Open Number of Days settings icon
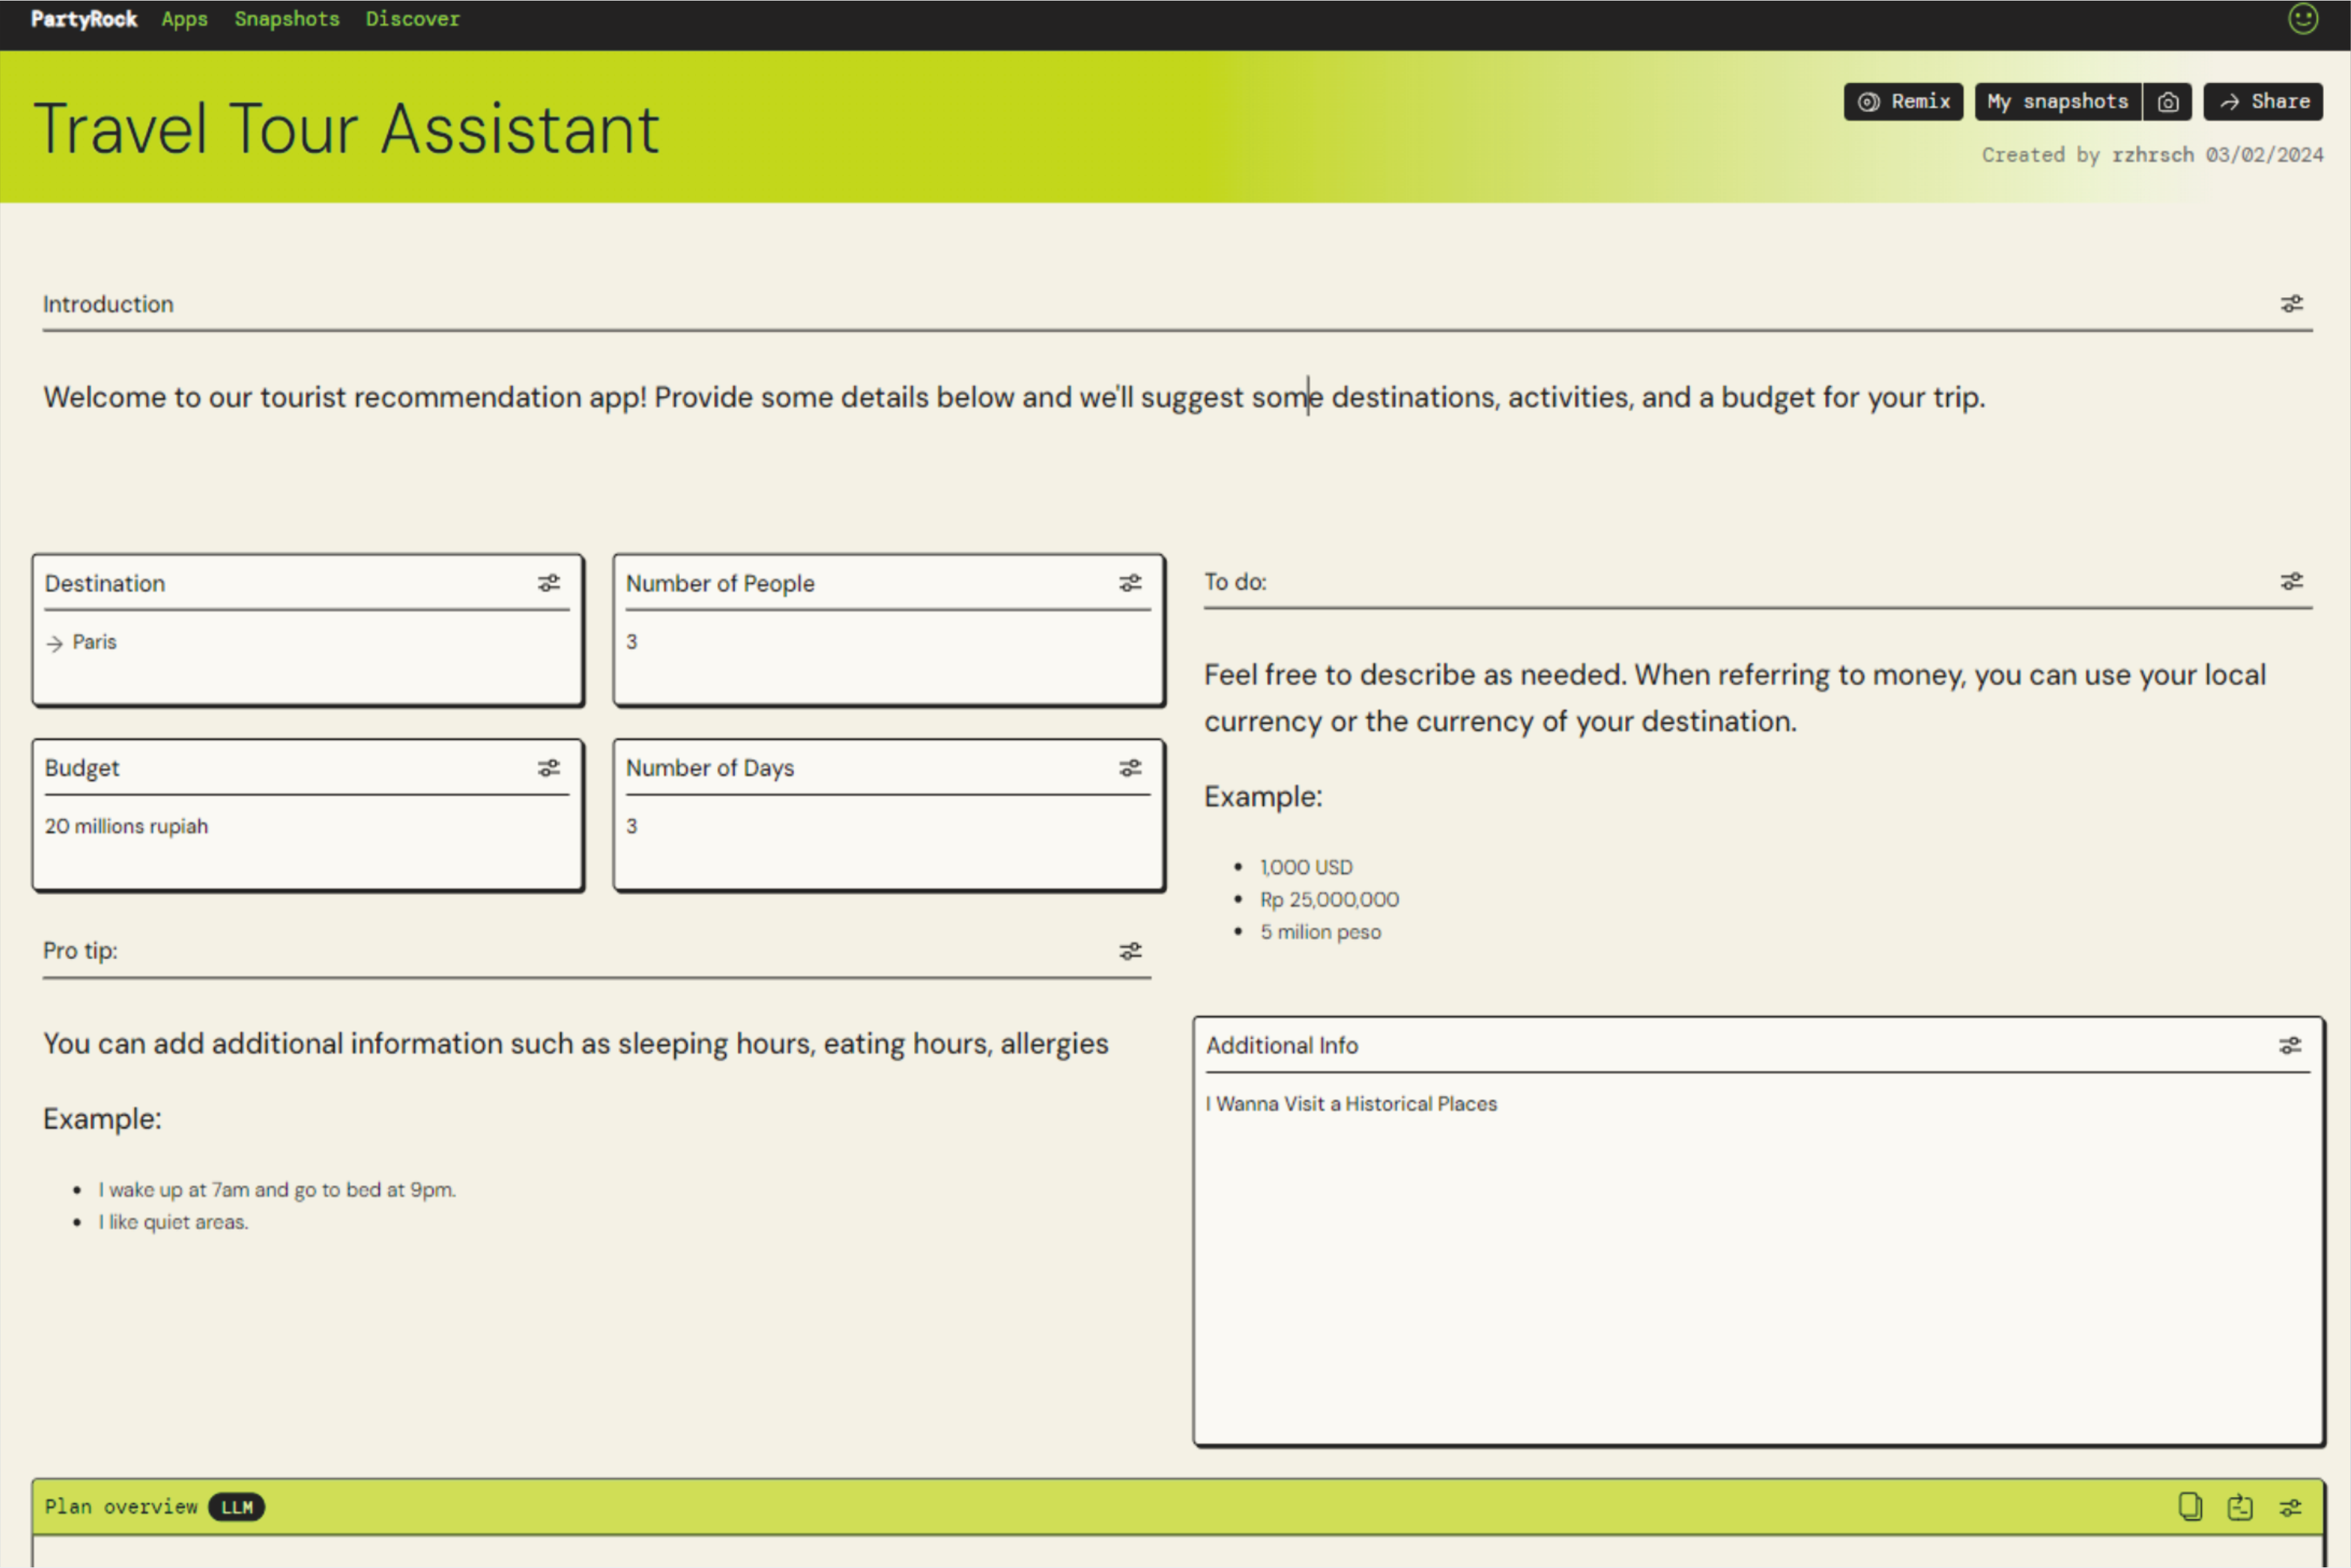This screenshot has width=2351, height=1568. (x=1130, y=768)
